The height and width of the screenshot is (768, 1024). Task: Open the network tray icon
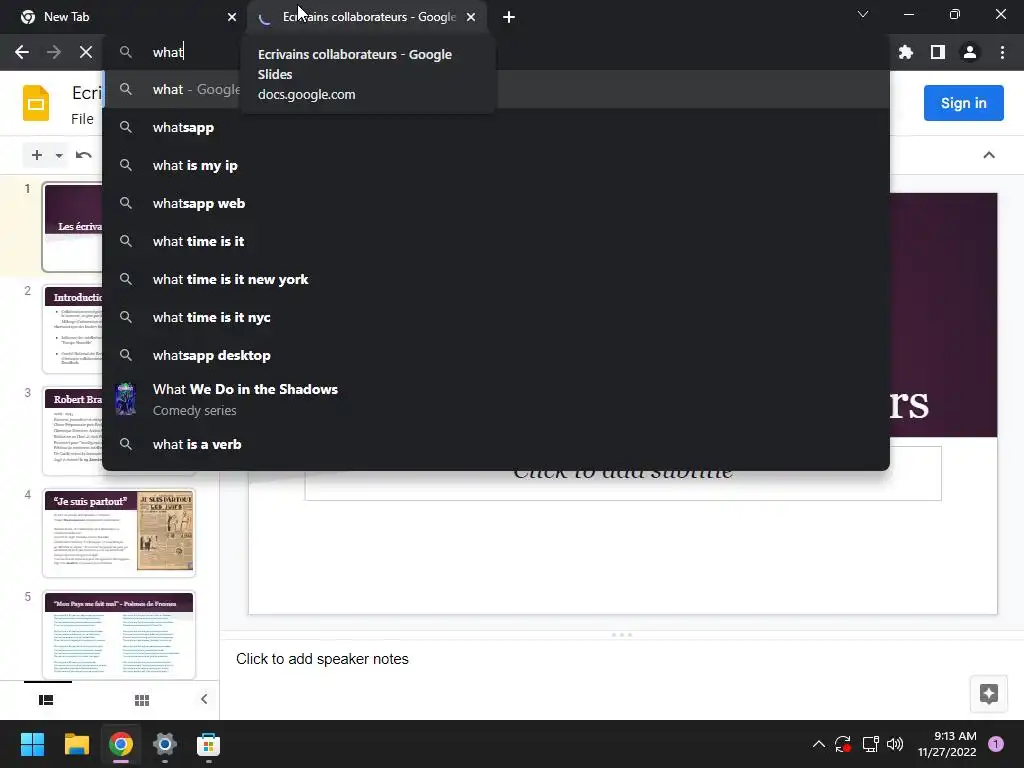(870, 744)
